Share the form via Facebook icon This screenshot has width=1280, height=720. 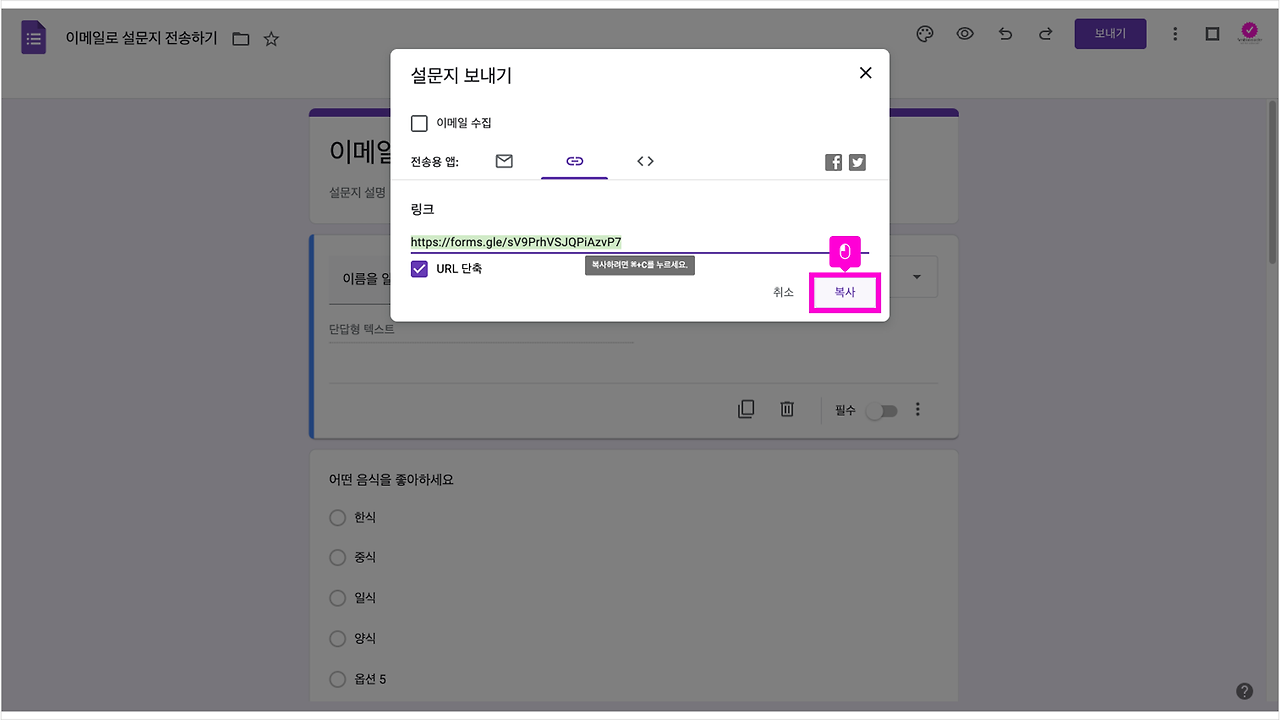click(x=833, y=161)
